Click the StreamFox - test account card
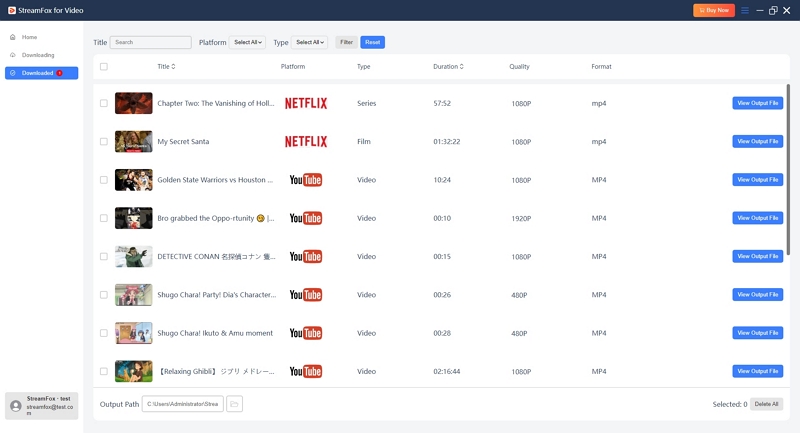Screen dimensions: 800x433 click(x=41, y=406)
